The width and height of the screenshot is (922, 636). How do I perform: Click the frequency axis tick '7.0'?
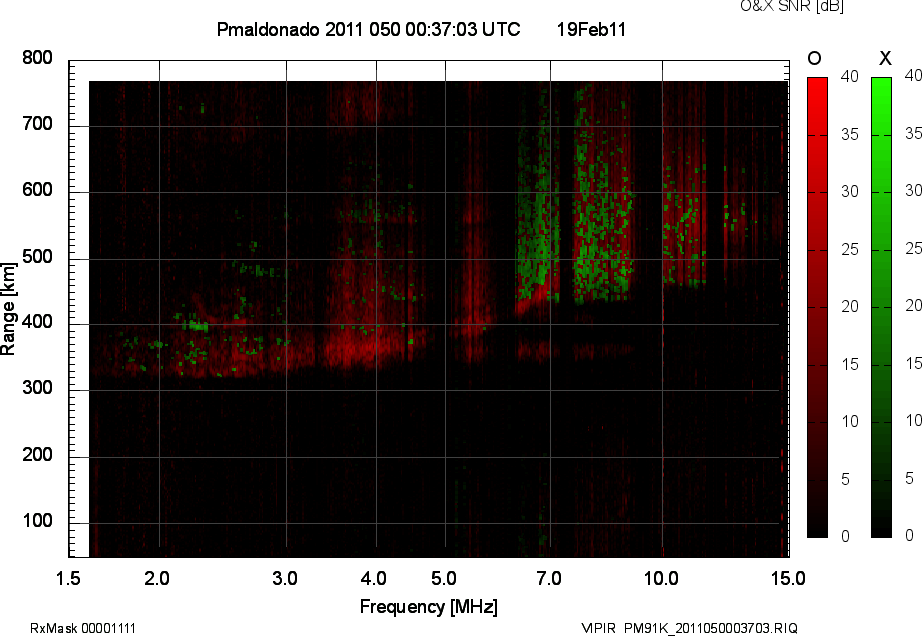coord(549,579)
